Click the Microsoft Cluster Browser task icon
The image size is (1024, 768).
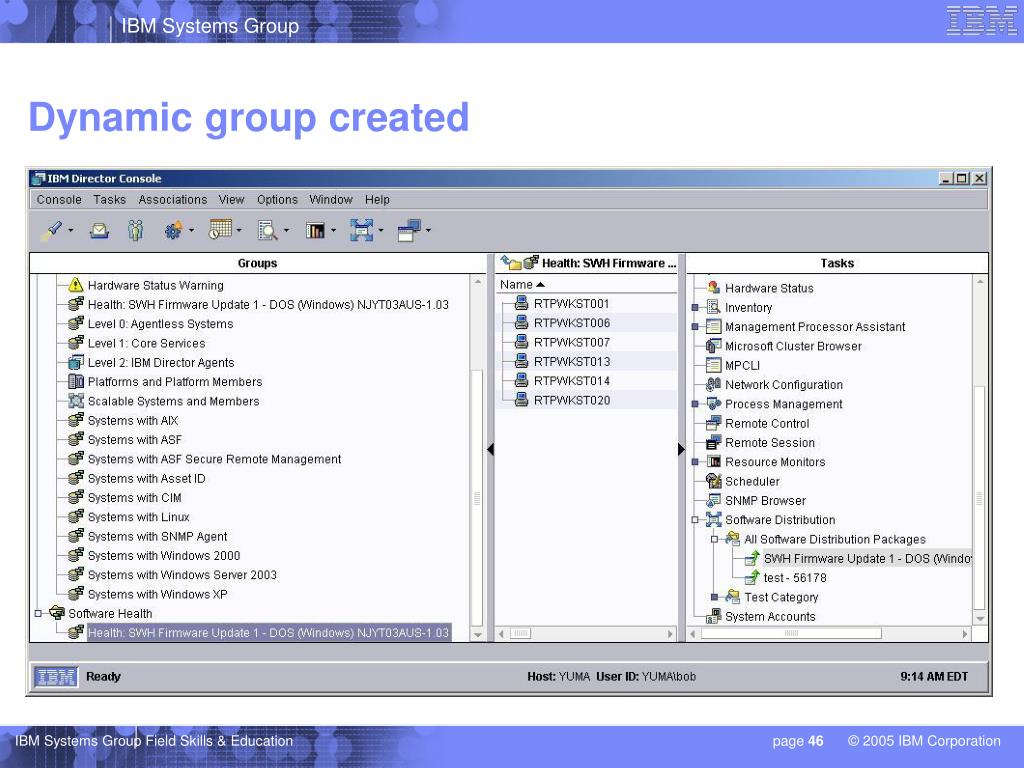714,346
